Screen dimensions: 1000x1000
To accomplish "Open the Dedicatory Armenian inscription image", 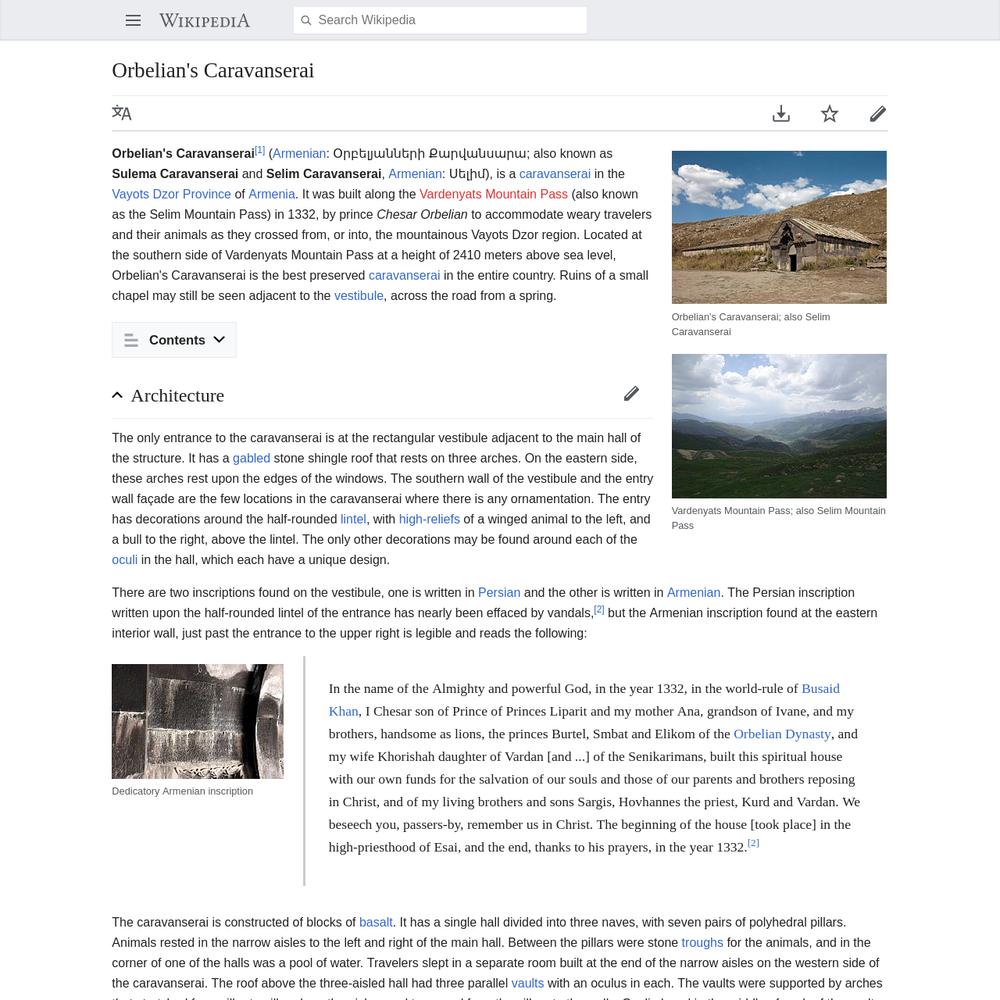I will point(198,721).
